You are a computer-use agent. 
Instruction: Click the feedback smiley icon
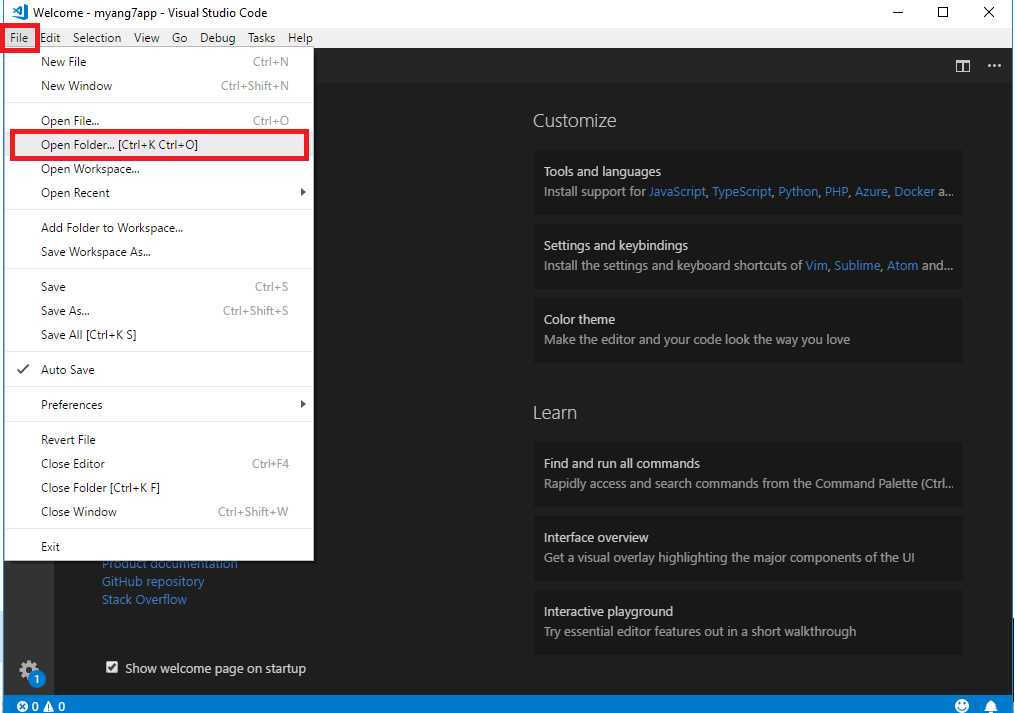962,705
